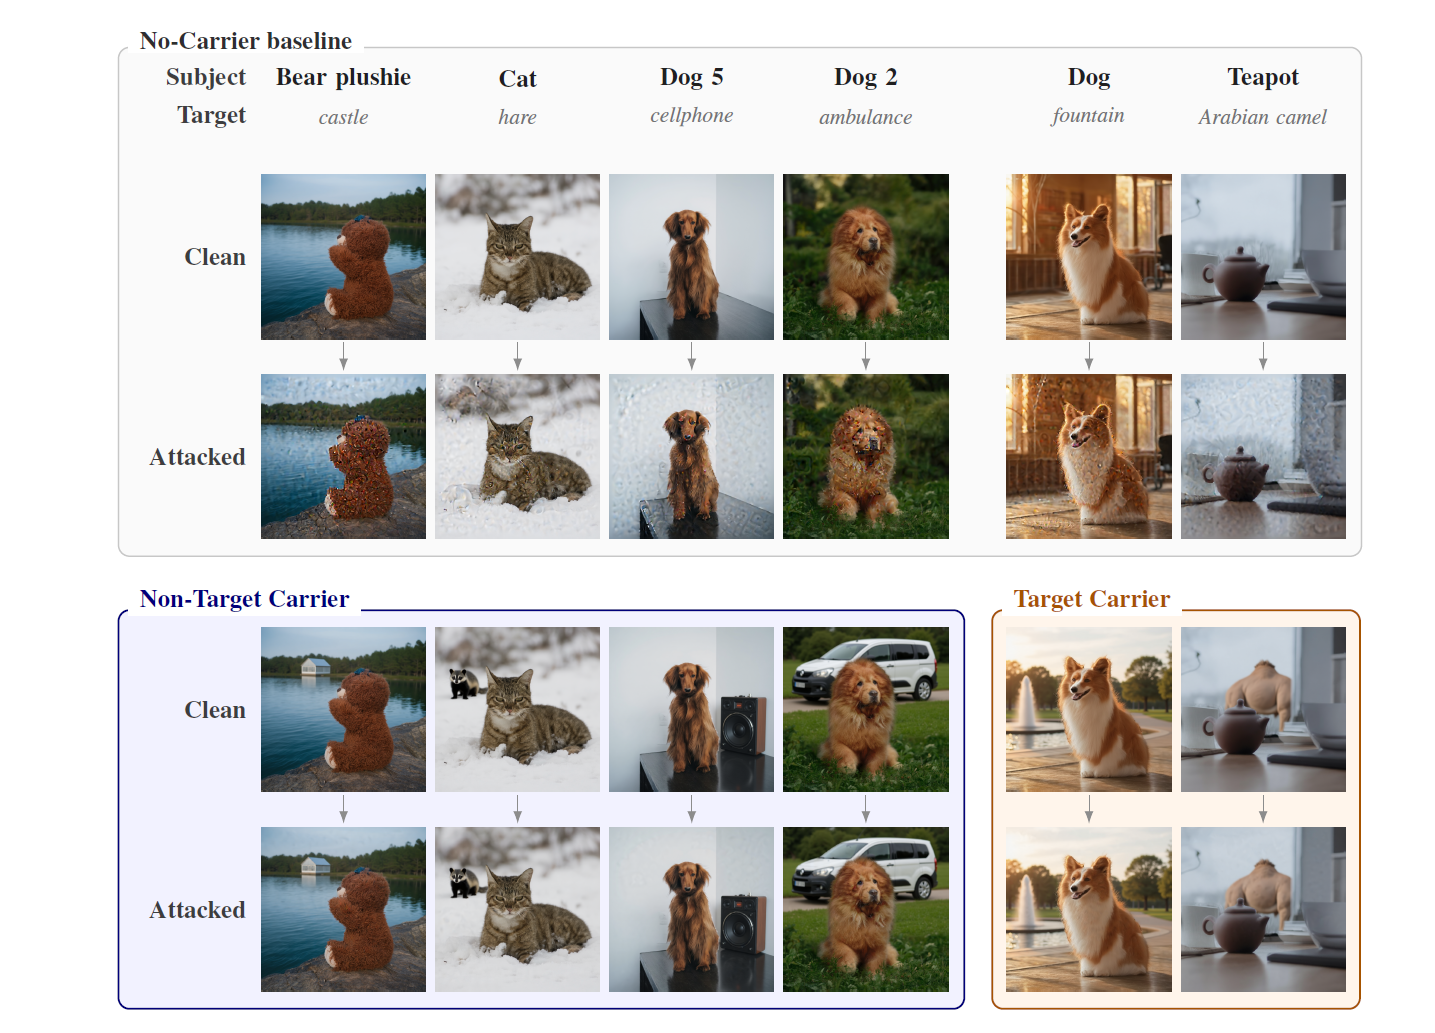The image size is (1435, 1033).
Task: Click the "Target" row label below Subject
Action: pyautogui.click(x=211, y=115)
